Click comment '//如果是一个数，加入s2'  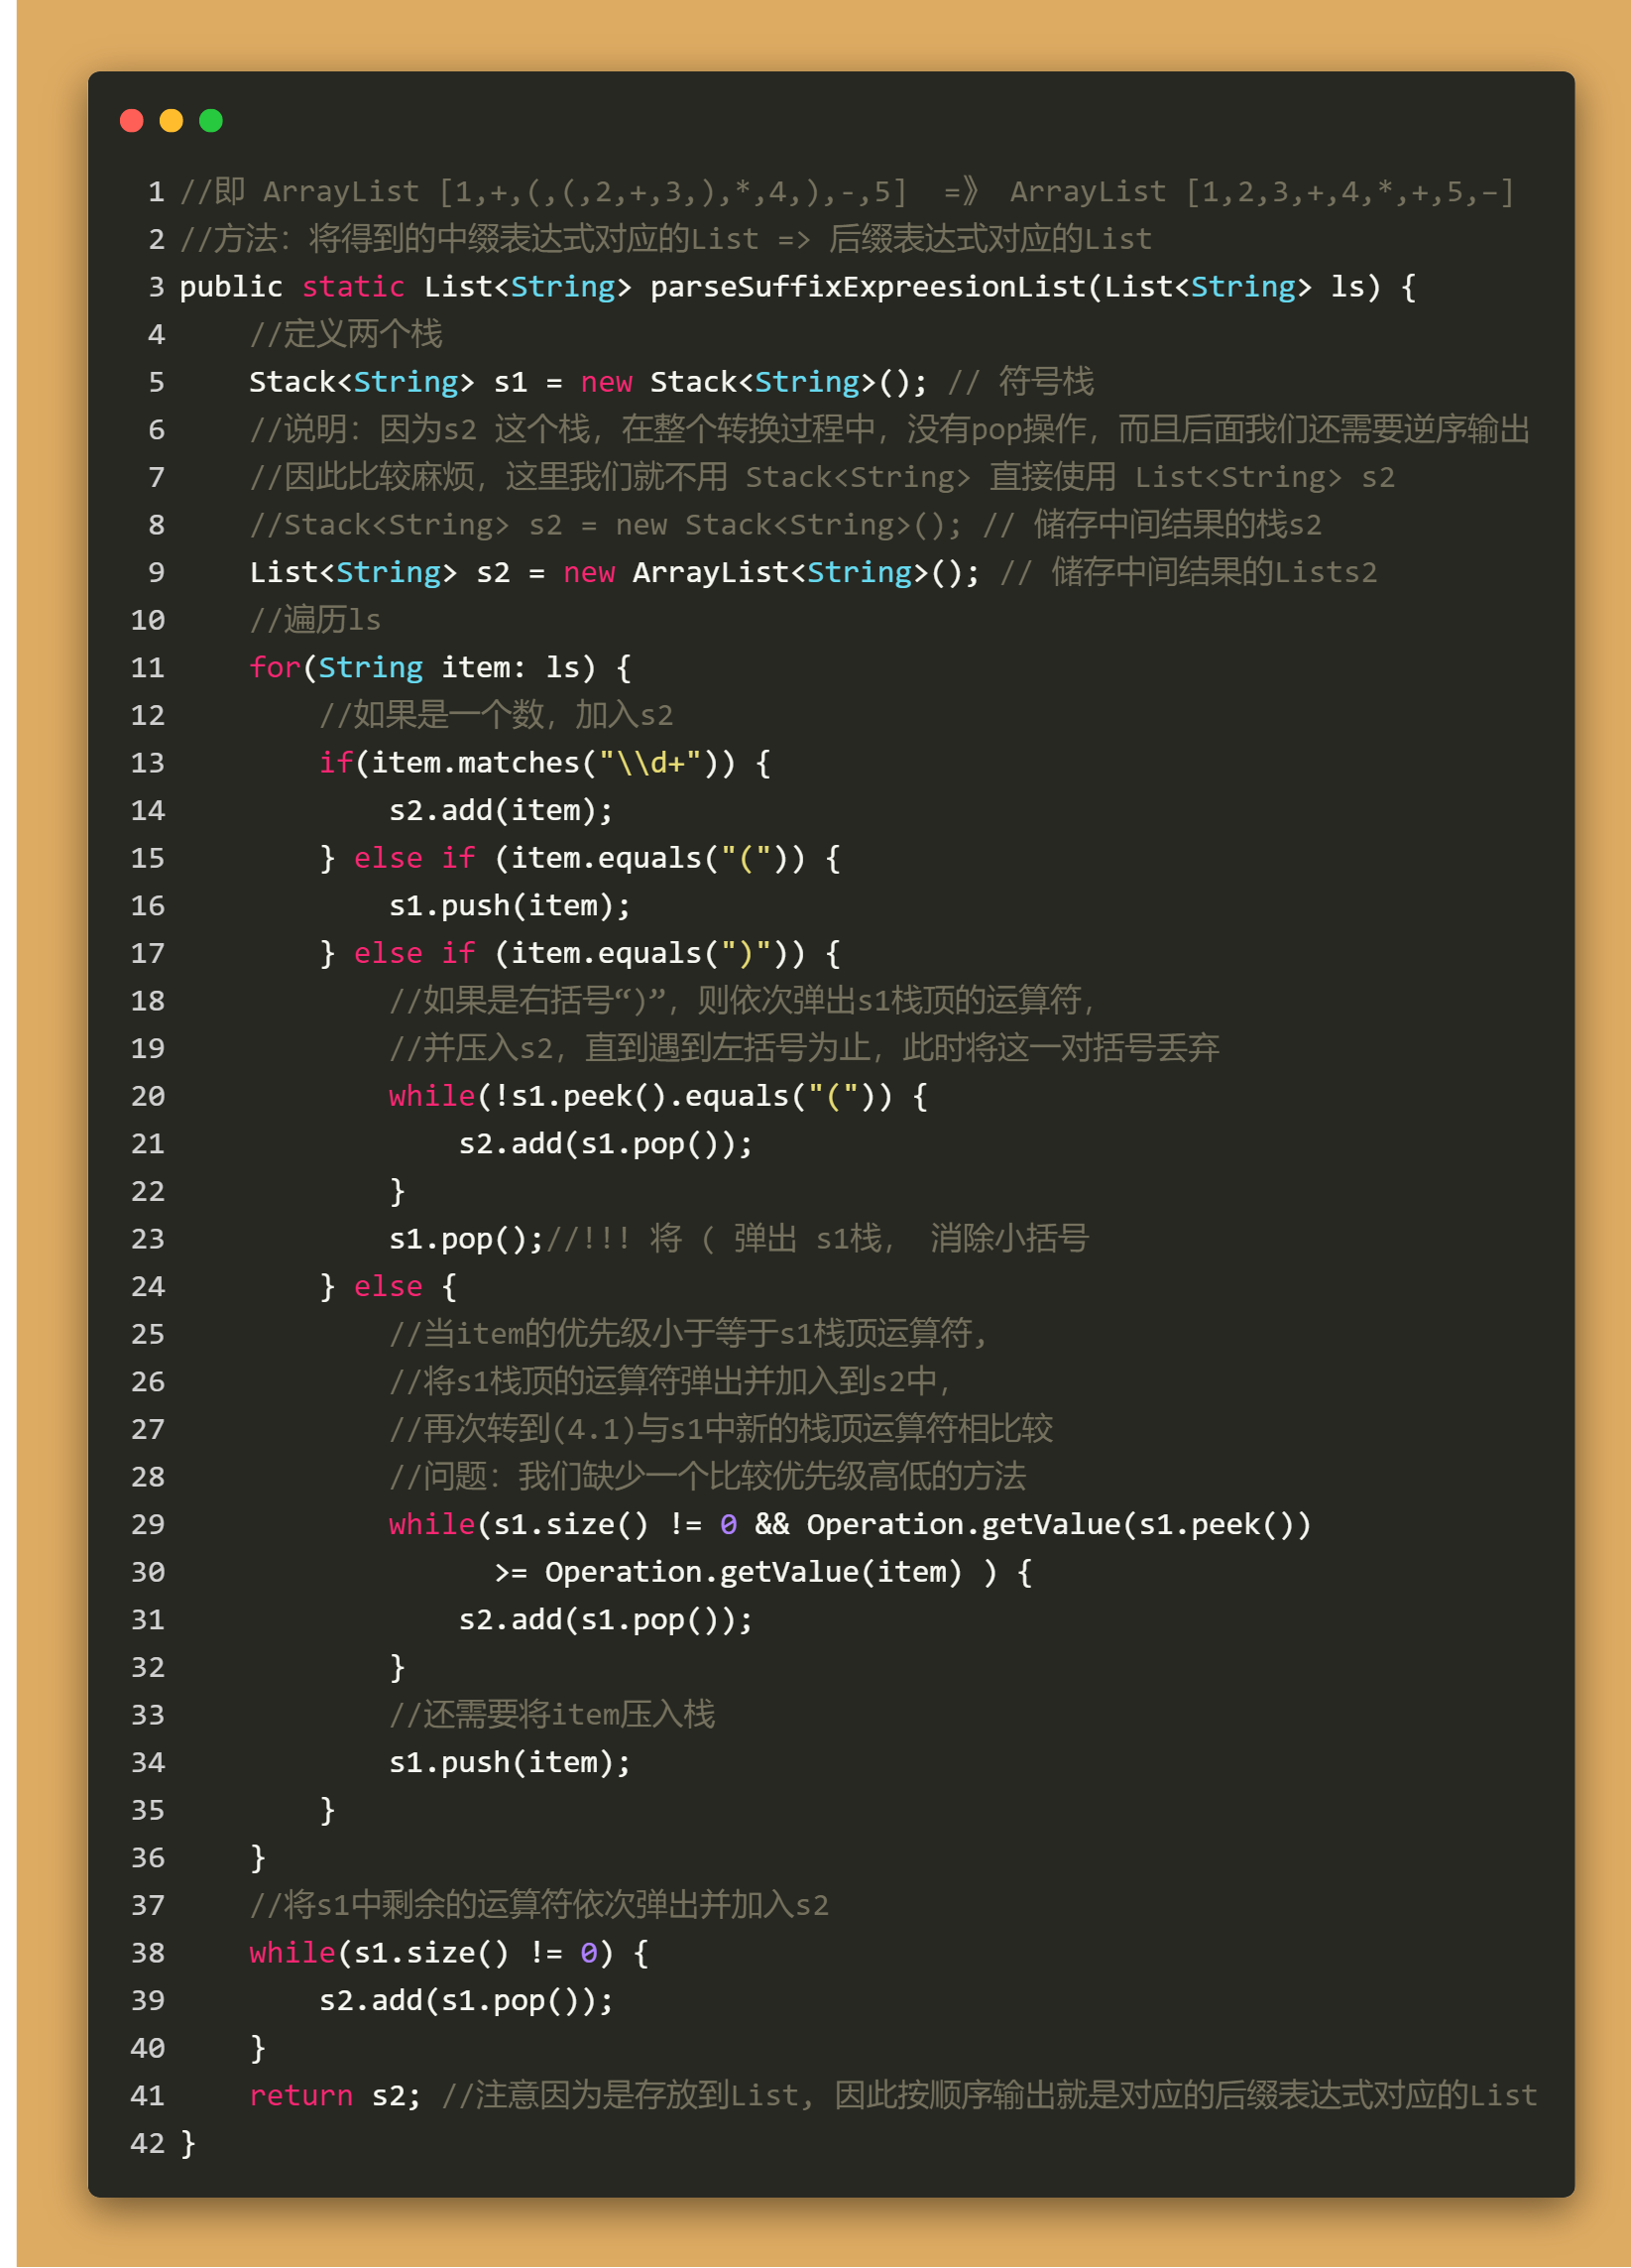pyautogui.click(x=496, y=715)
